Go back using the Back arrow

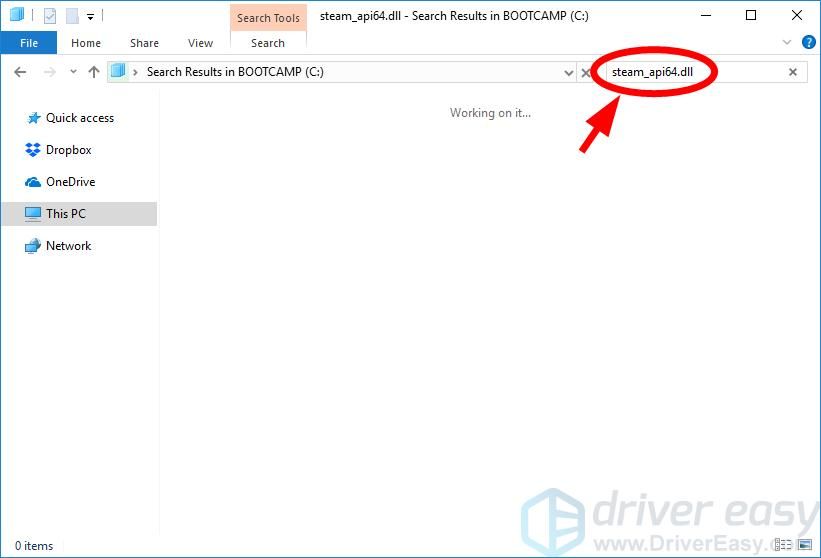coord(20,72)
